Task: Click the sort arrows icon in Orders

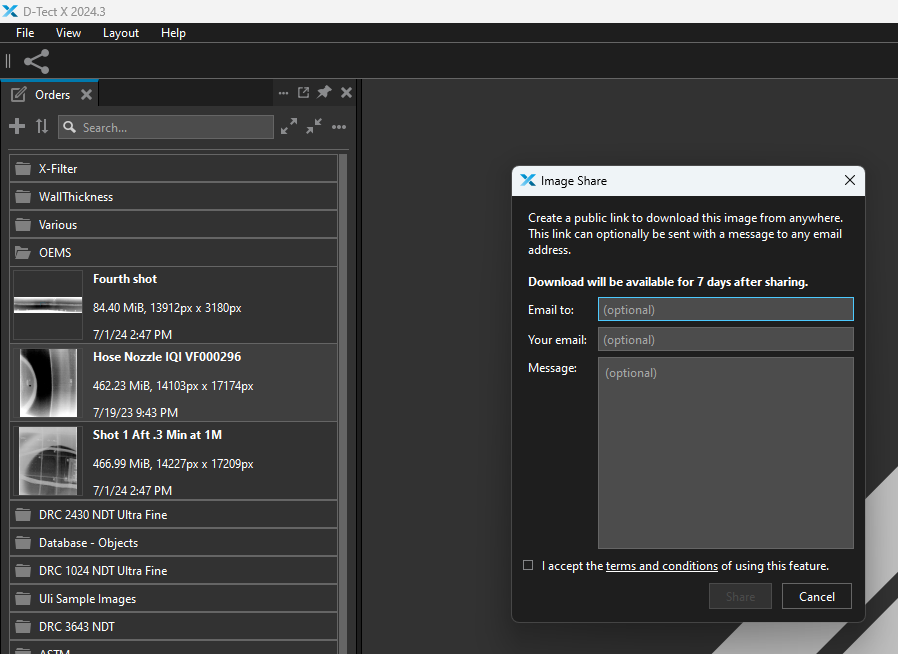Action: point(42,126)
